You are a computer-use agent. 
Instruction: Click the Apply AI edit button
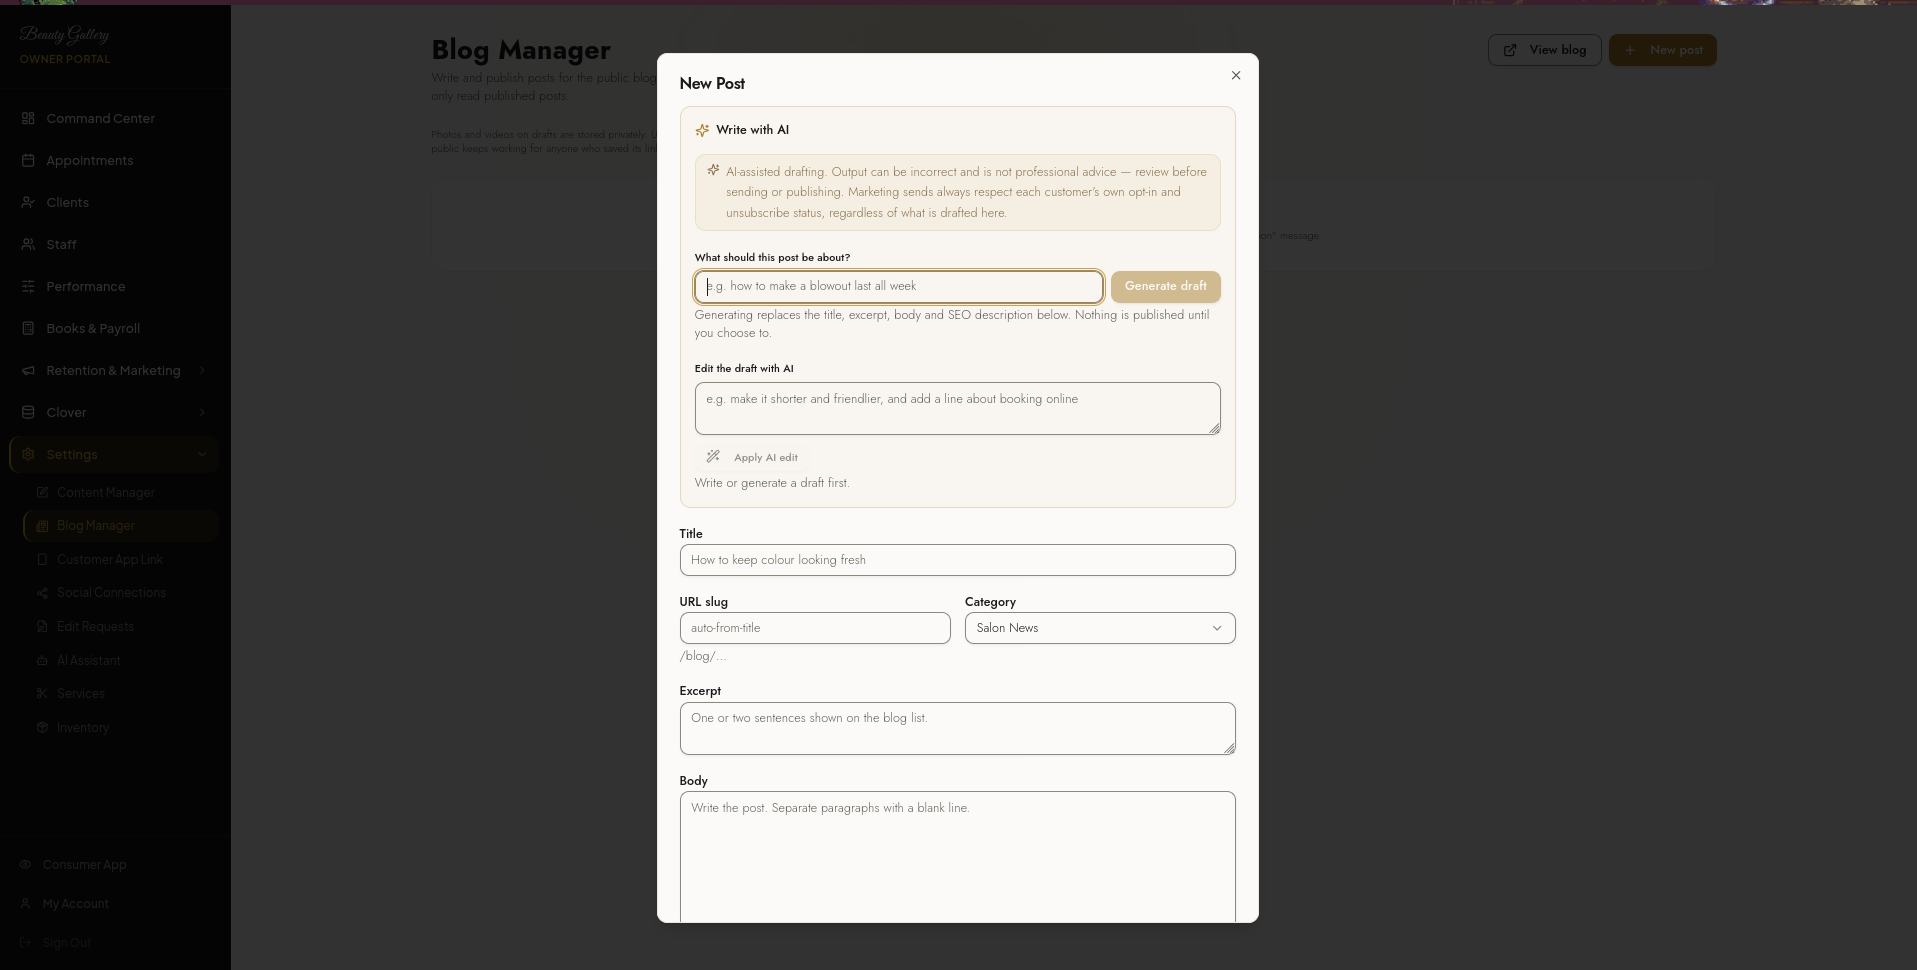752,457
